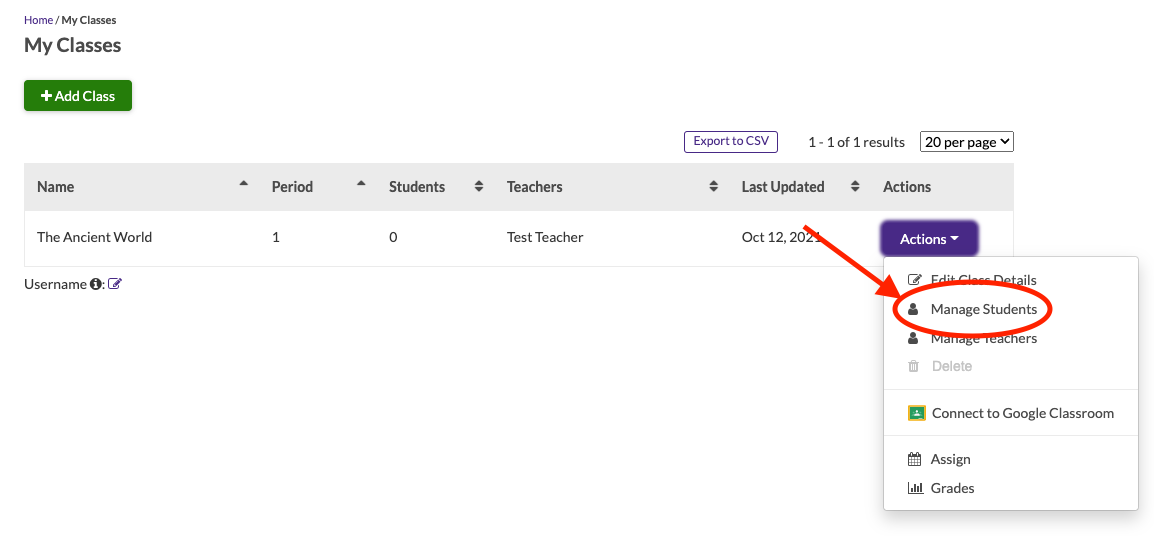Click the trash icon beside Delete
Screen dimensions: 1154x536
click(913, 366)
